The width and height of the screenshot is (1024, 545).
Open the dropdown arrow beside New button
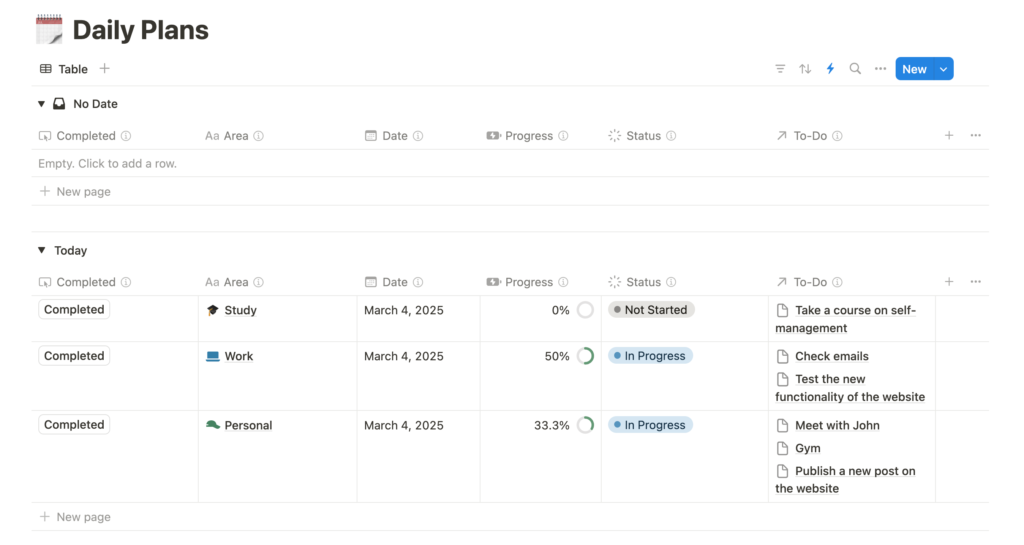click(x=943, y=69)
